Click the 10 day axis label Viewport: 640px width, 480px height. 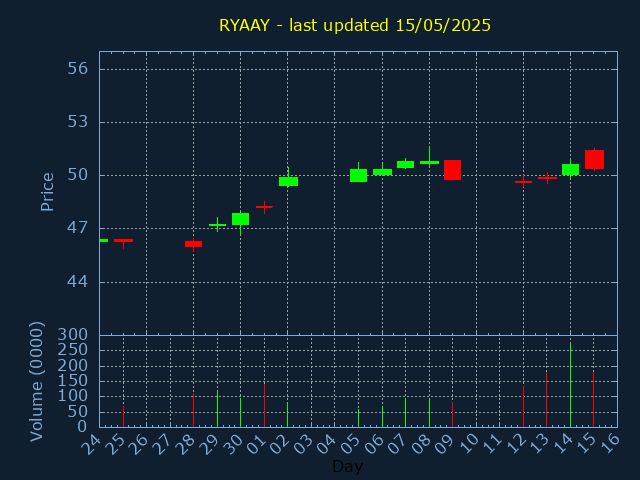pos(468,444)
